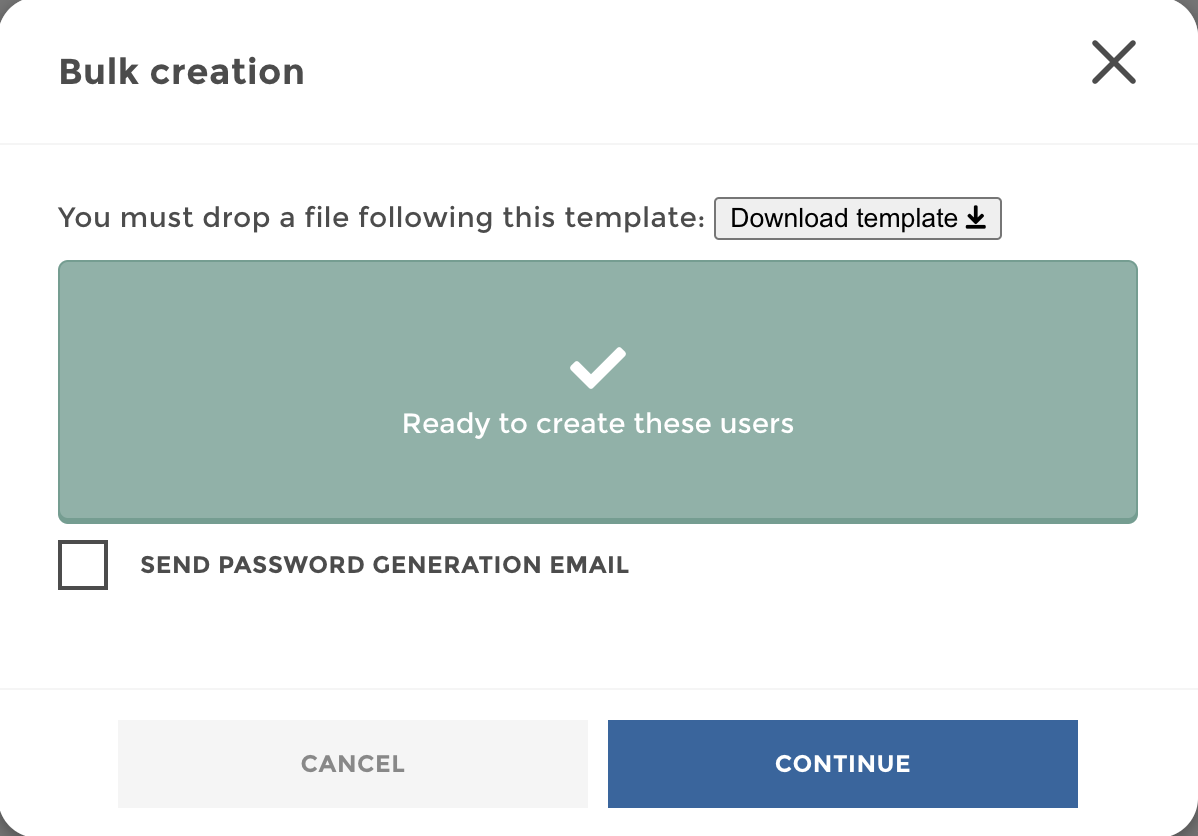Viewport: 1198px width, 836px height.
Task: Click the download arrow icon on Download template
Action: pyautogui.click(x=975, y=218)
